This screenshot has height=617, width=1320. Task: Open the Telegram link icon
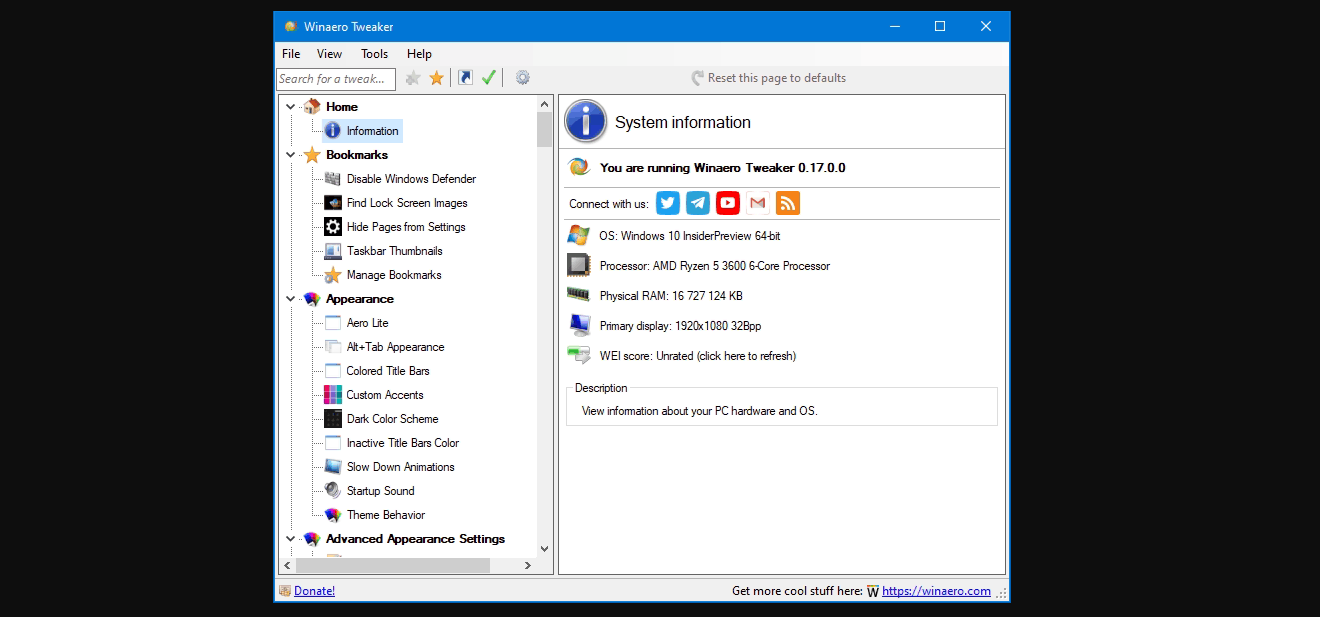tap(698, 203)
